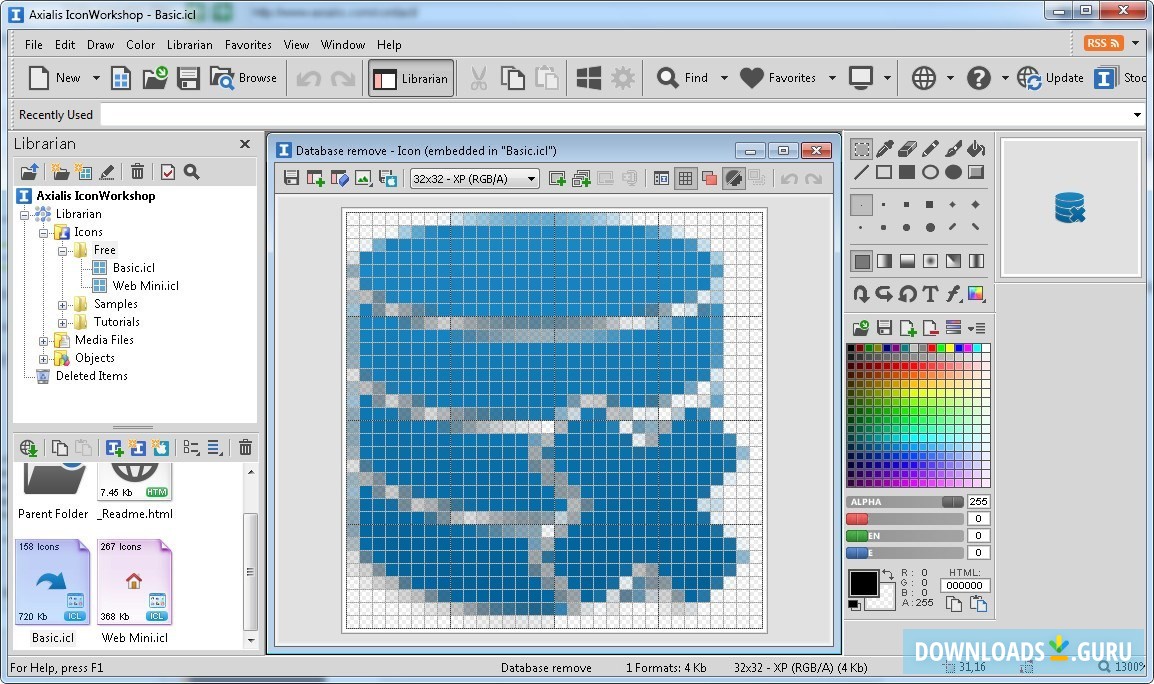Open the 32x32 - XP image format dropdown
The height and width of the screenshot is (684, 1154).
(475, 178)
